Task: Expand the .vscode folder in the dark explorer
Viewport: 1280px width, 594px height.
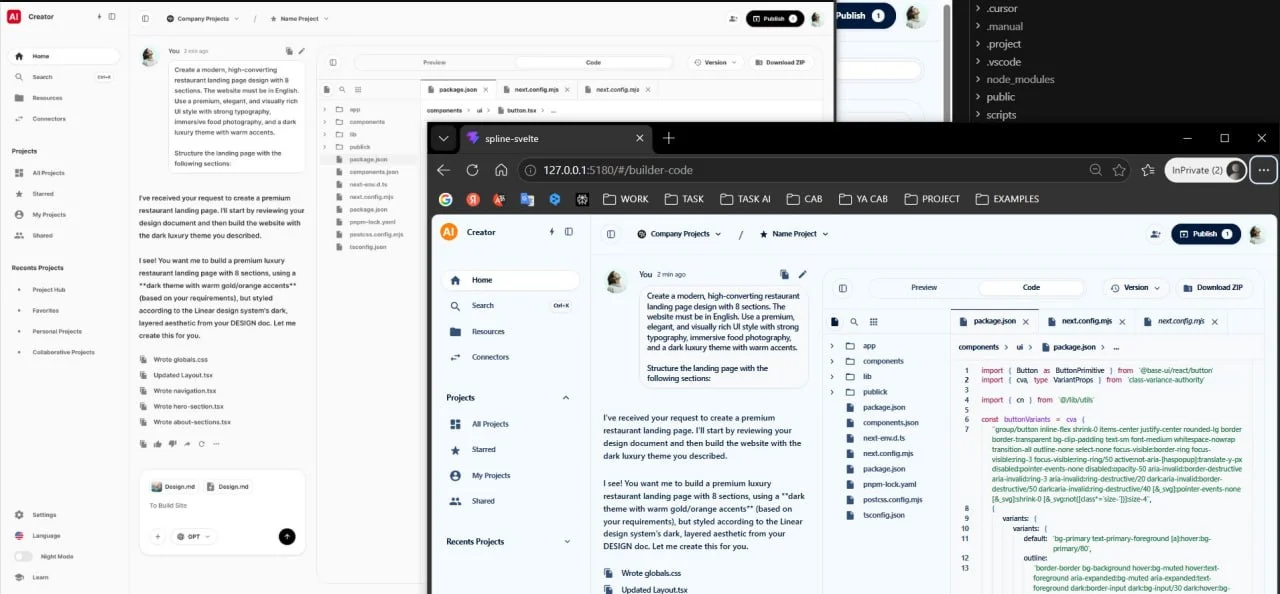Action: tap(977, 62)
